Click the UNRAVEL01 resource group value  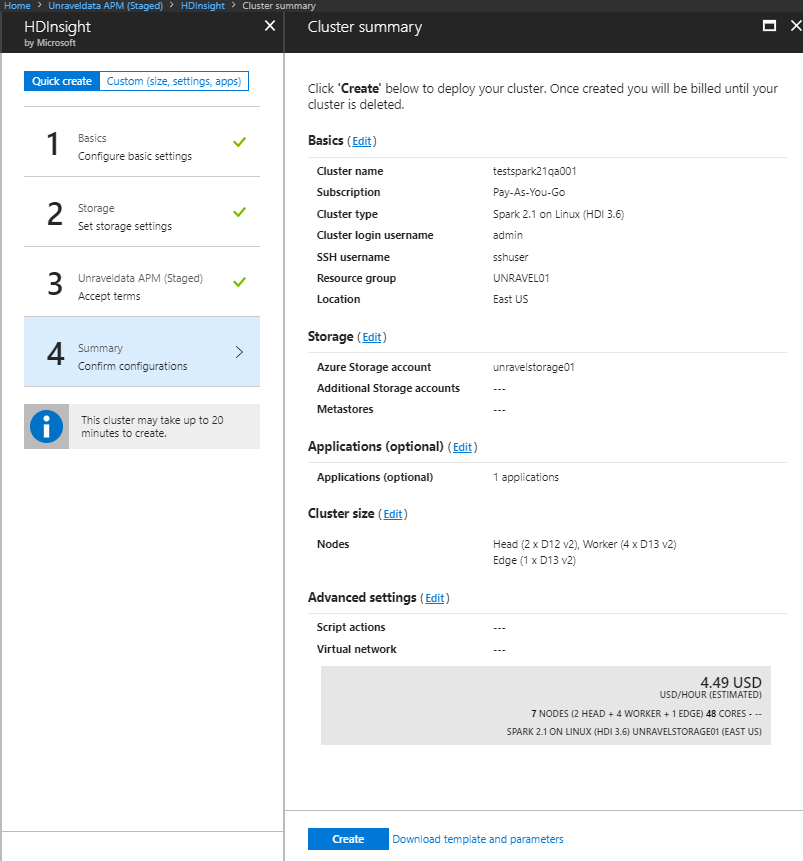click(x=521, y=278)
